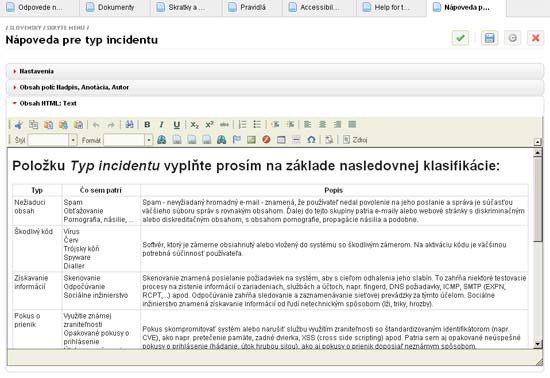
Task: Apply strikethrough formatting
Action: point(224,124)
